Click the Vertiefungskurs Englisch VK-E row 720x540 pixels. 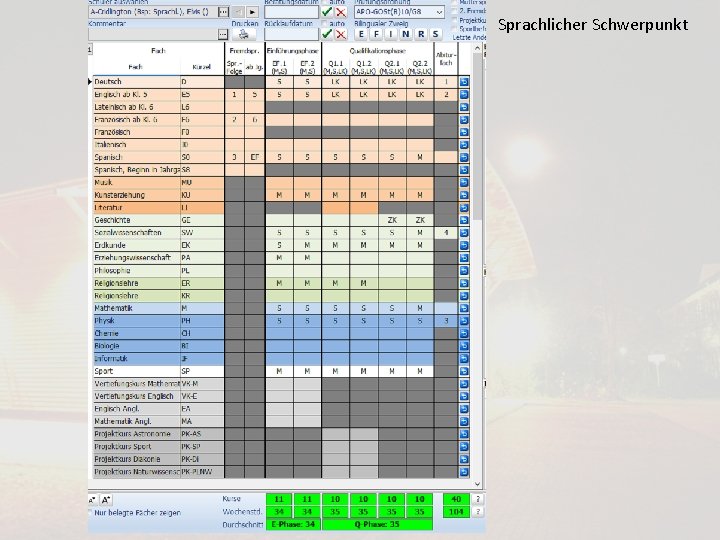[x=158, y=396]
